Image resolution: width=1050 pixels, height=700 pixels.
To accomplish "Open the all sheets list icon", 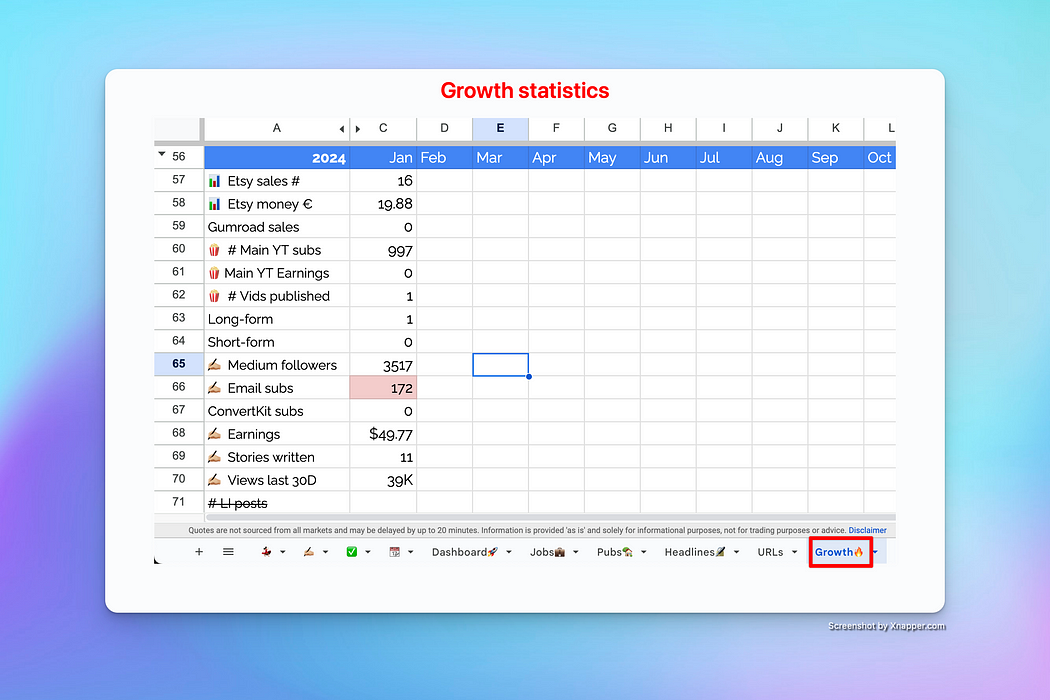I will click(227, 551).
